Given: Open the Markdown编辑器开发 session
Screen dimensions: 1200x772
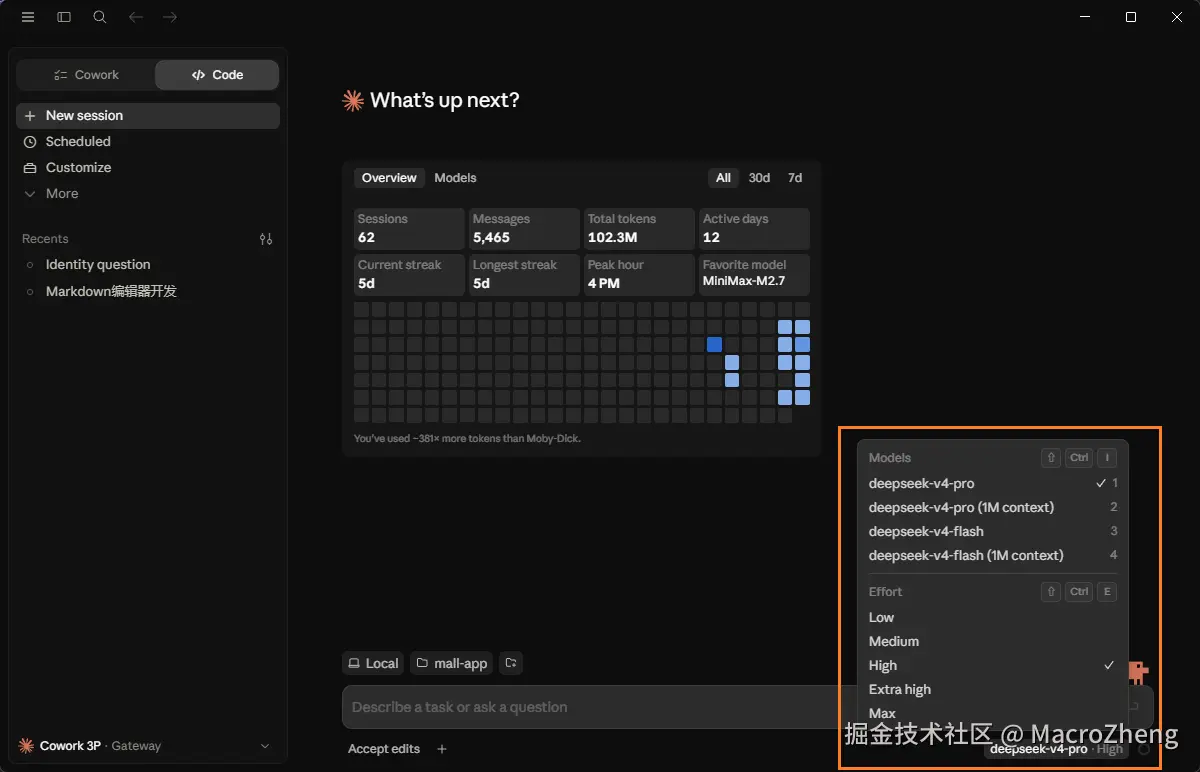Looking at the screenshot, I should coord(148,292).
